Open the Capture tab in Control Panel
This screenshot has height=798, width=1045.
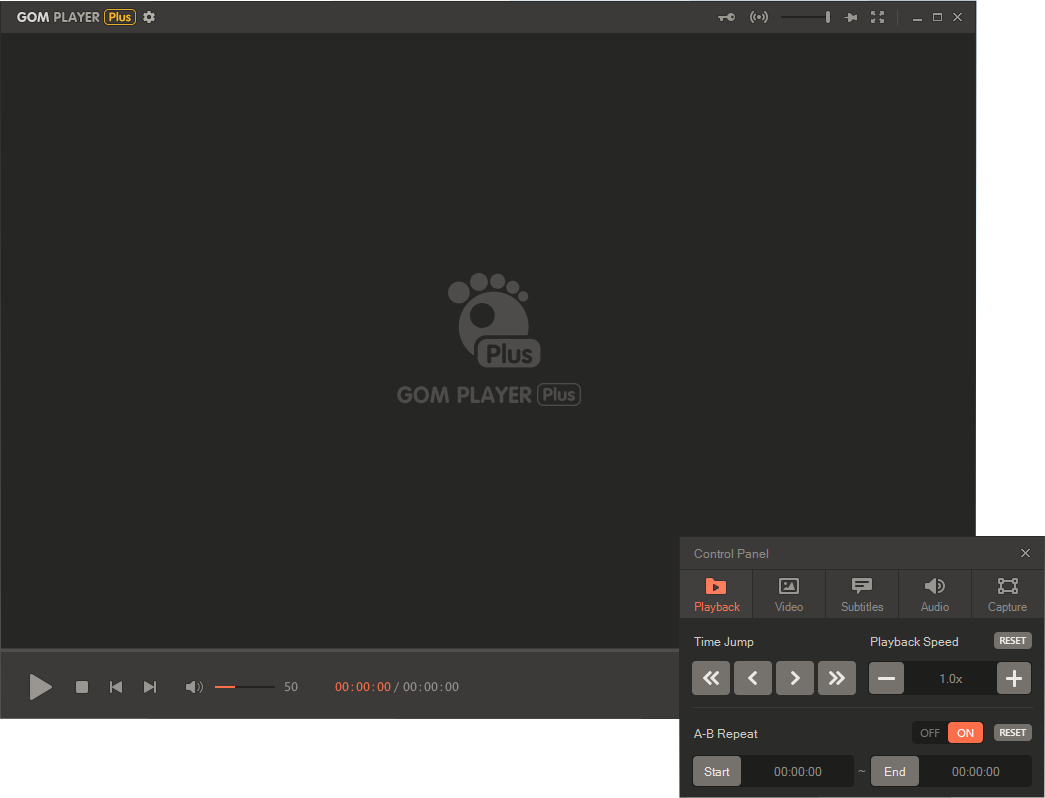1008,594
